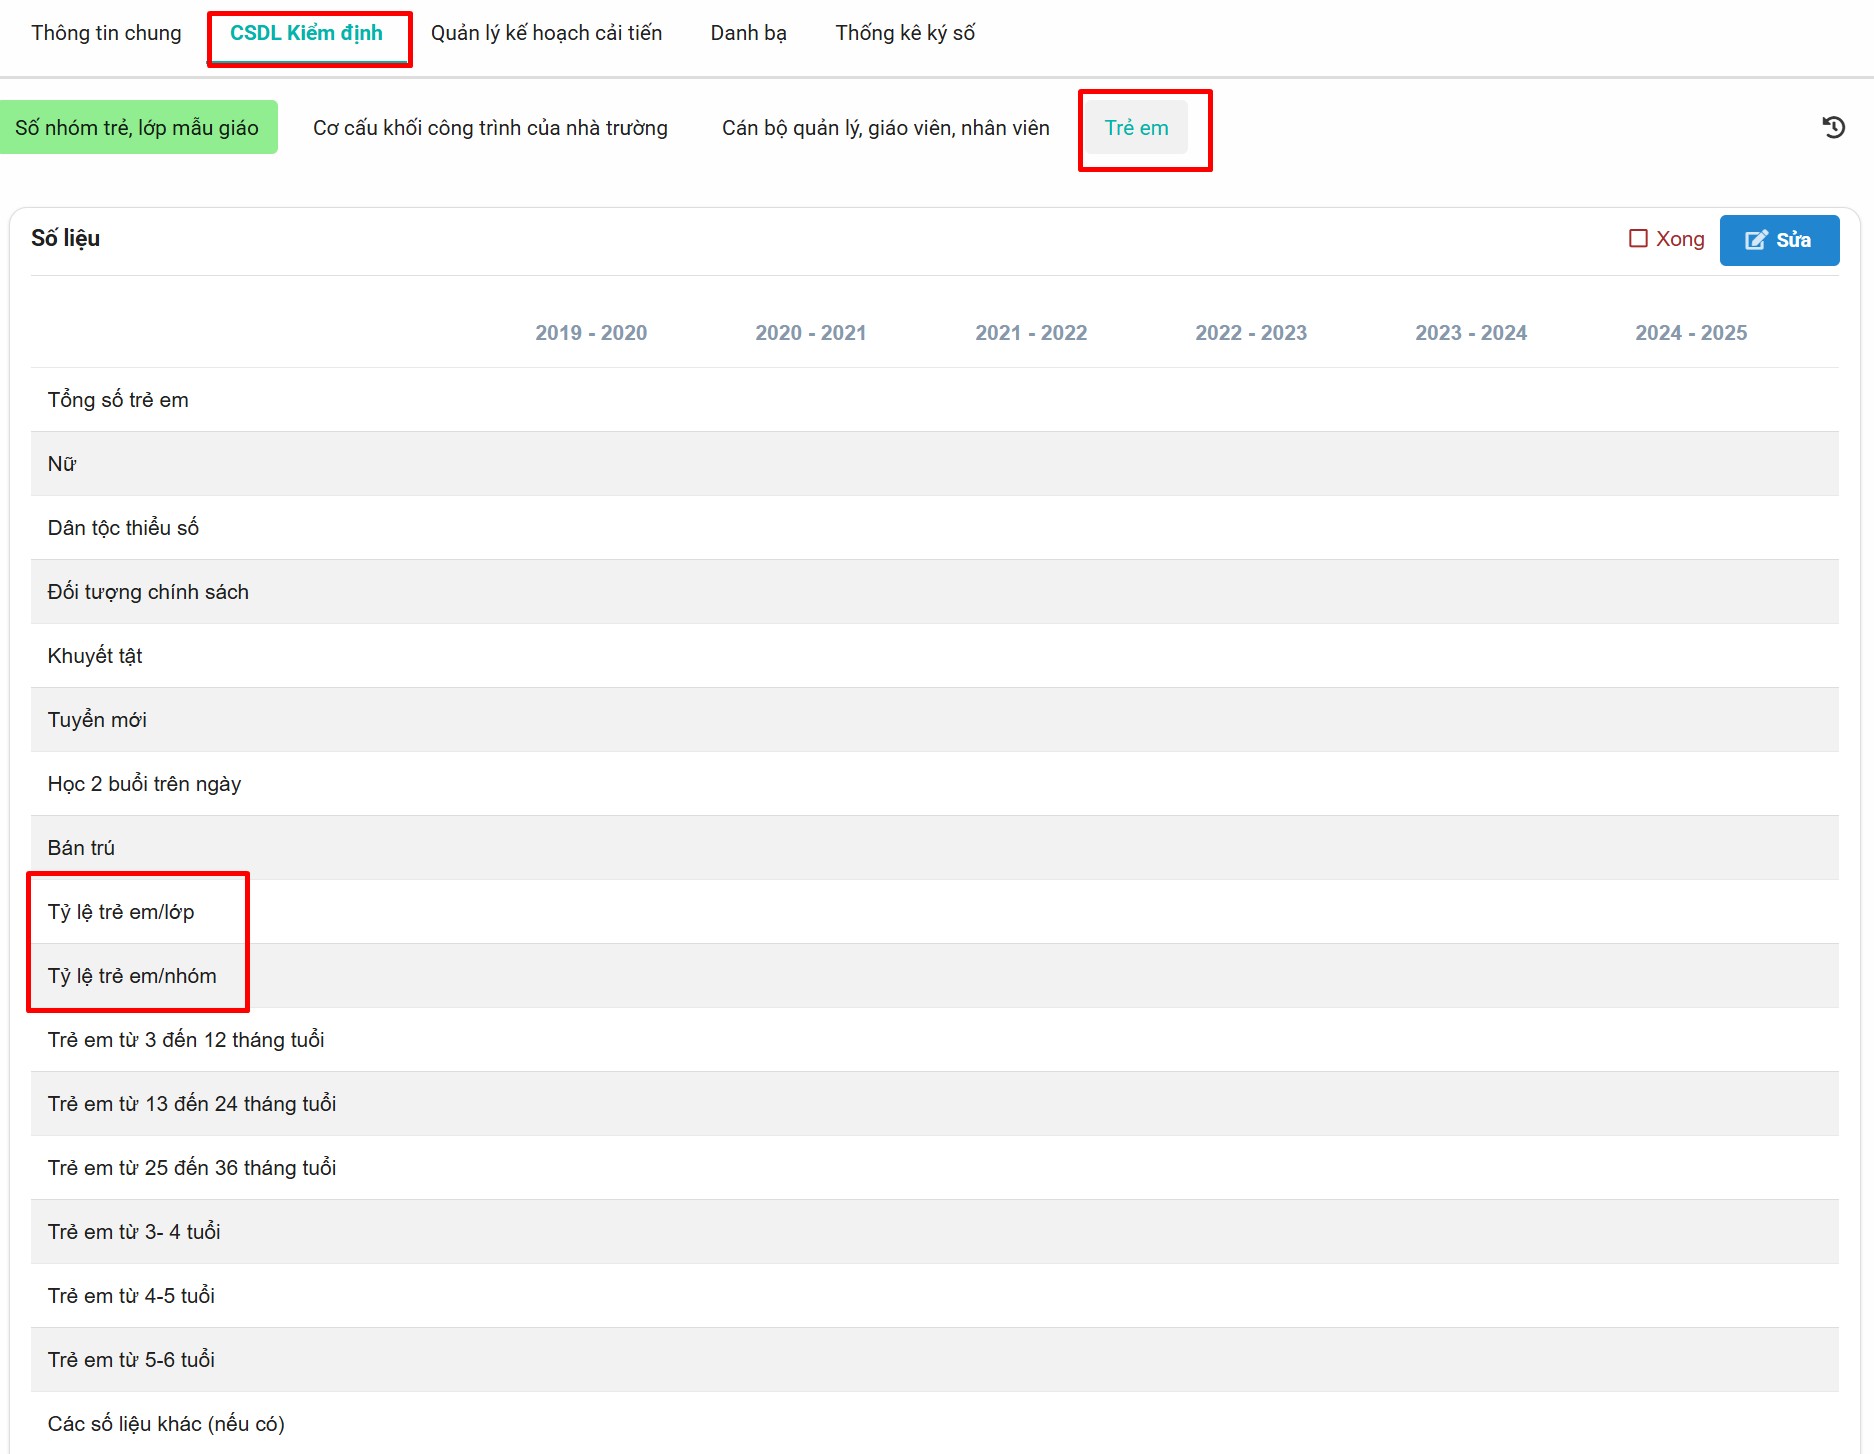Click the history restore icon
Image resolution: width=1874 pixels, height=1454 pixels.
[1833, 127]
